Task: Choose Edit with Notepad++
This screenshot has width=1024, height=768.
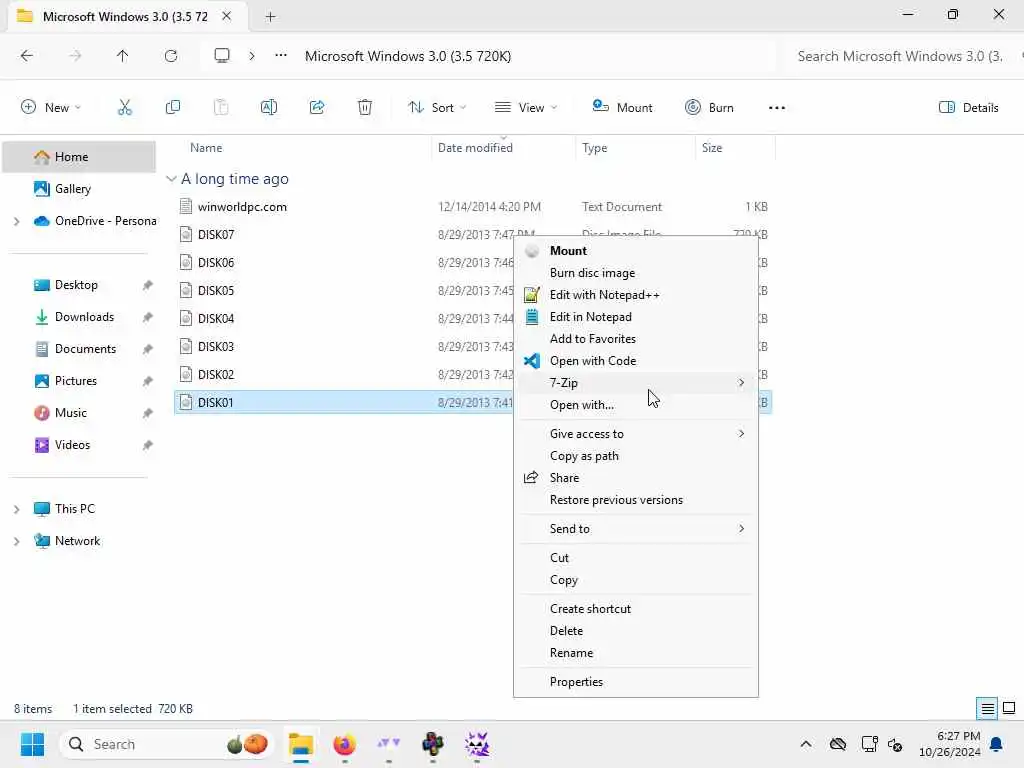Action: [635, 295]
